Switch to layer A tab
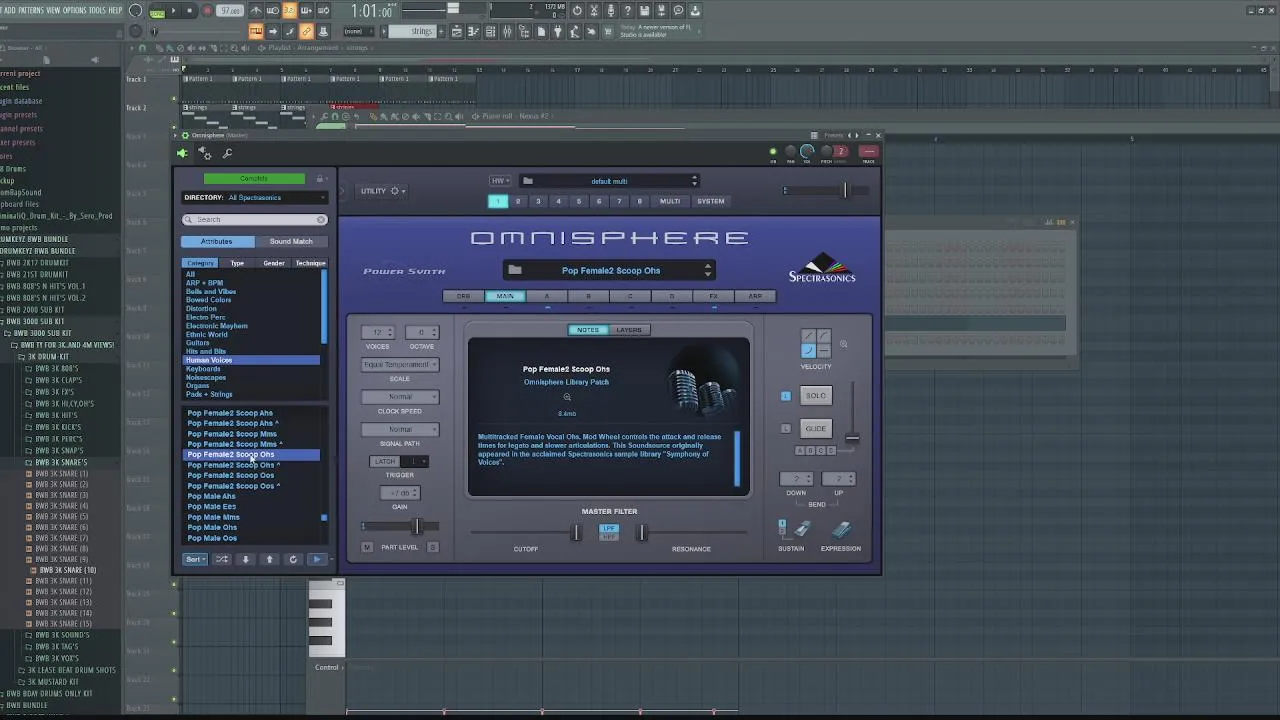 click(x=546, y=296)
